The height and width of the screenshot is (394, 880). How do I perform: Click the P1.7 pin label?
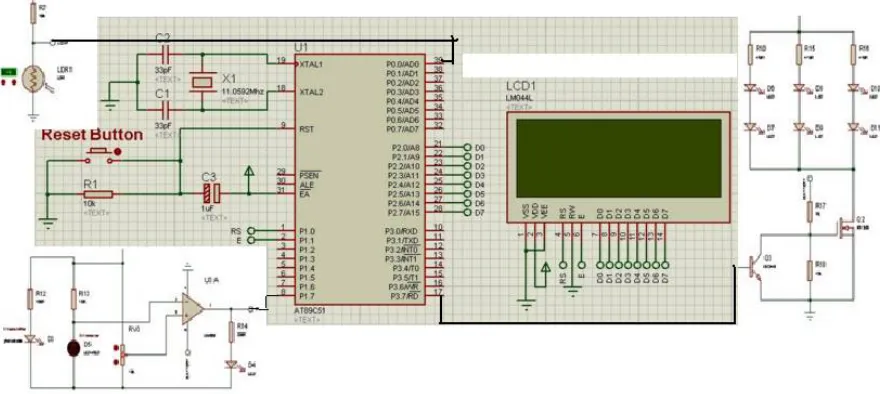tap(308, 296)
